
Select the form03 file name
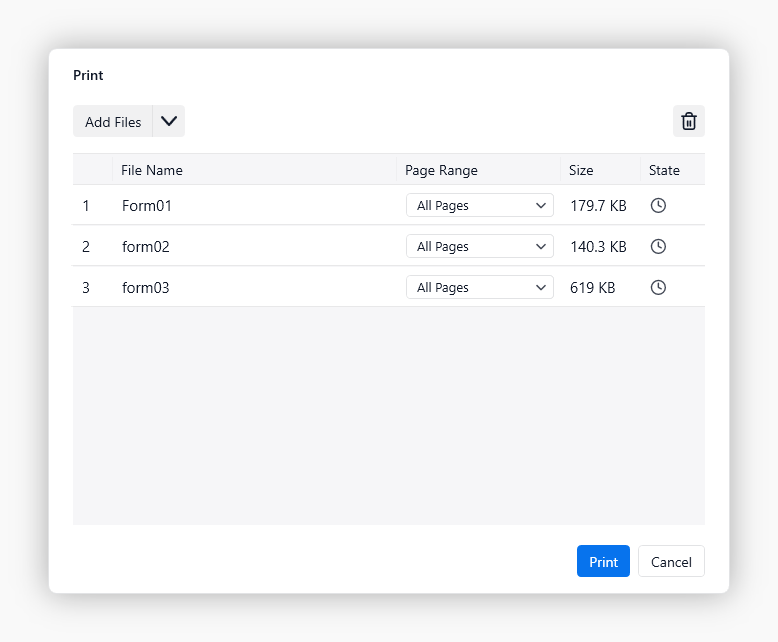(146, 287)
